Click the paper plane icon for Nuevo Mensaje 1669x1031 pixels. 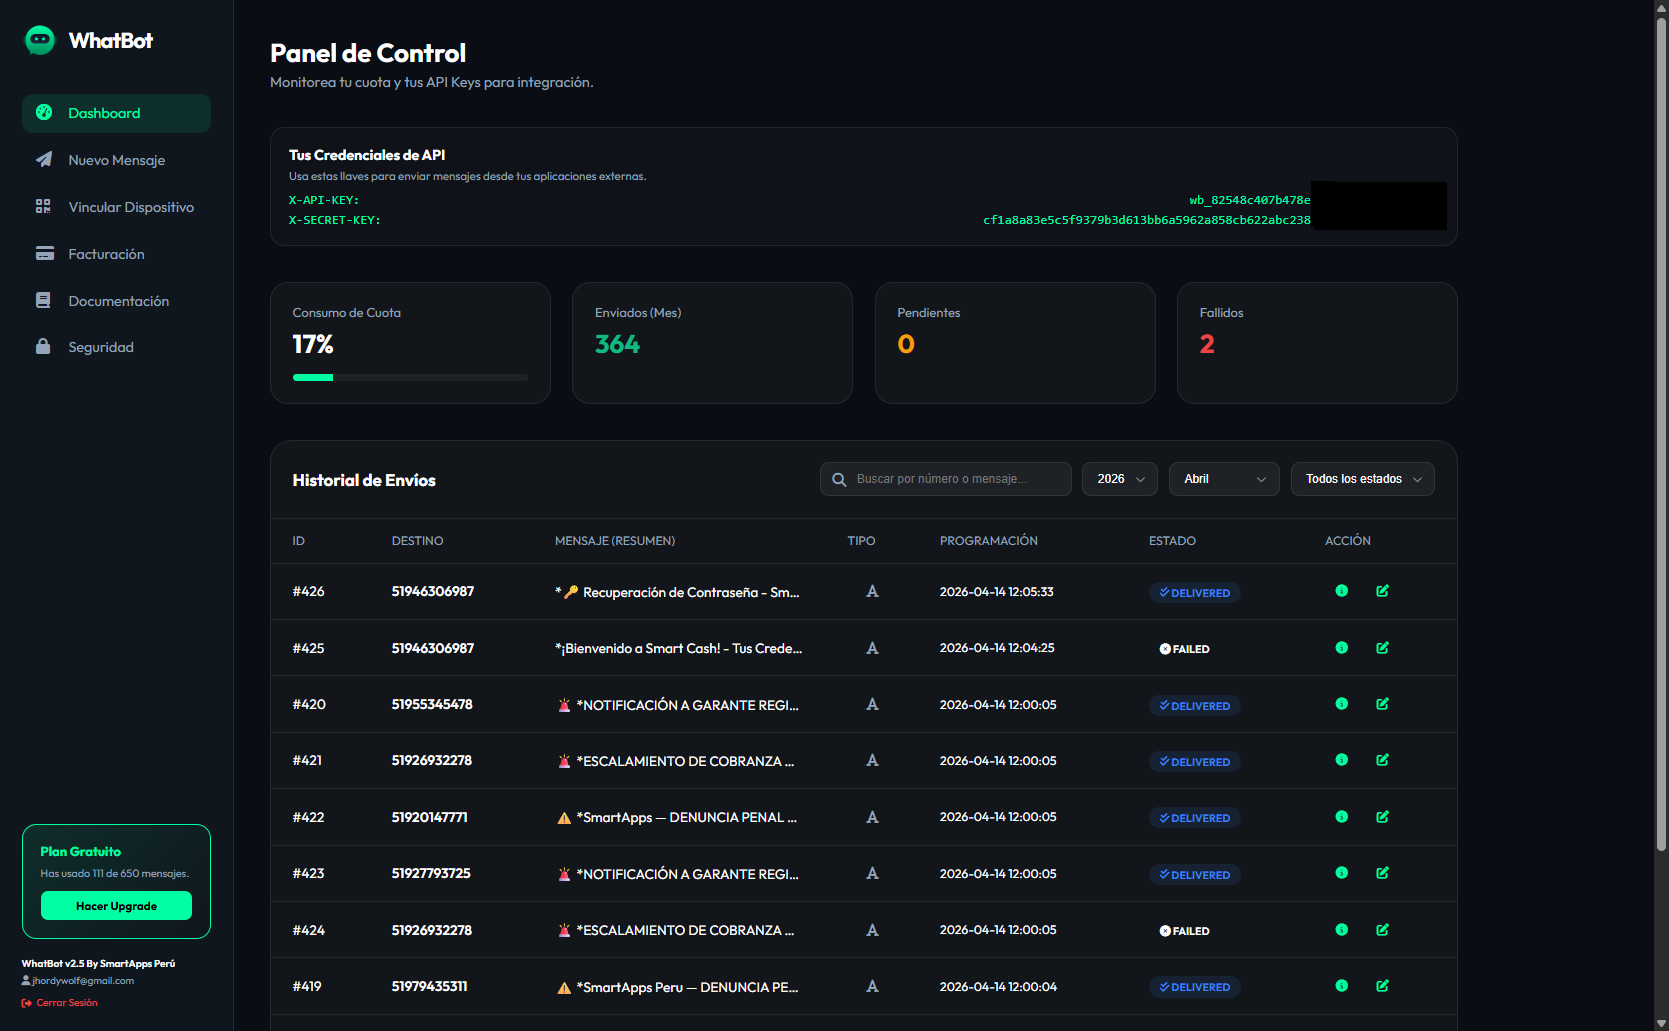(x=44, y=160)
